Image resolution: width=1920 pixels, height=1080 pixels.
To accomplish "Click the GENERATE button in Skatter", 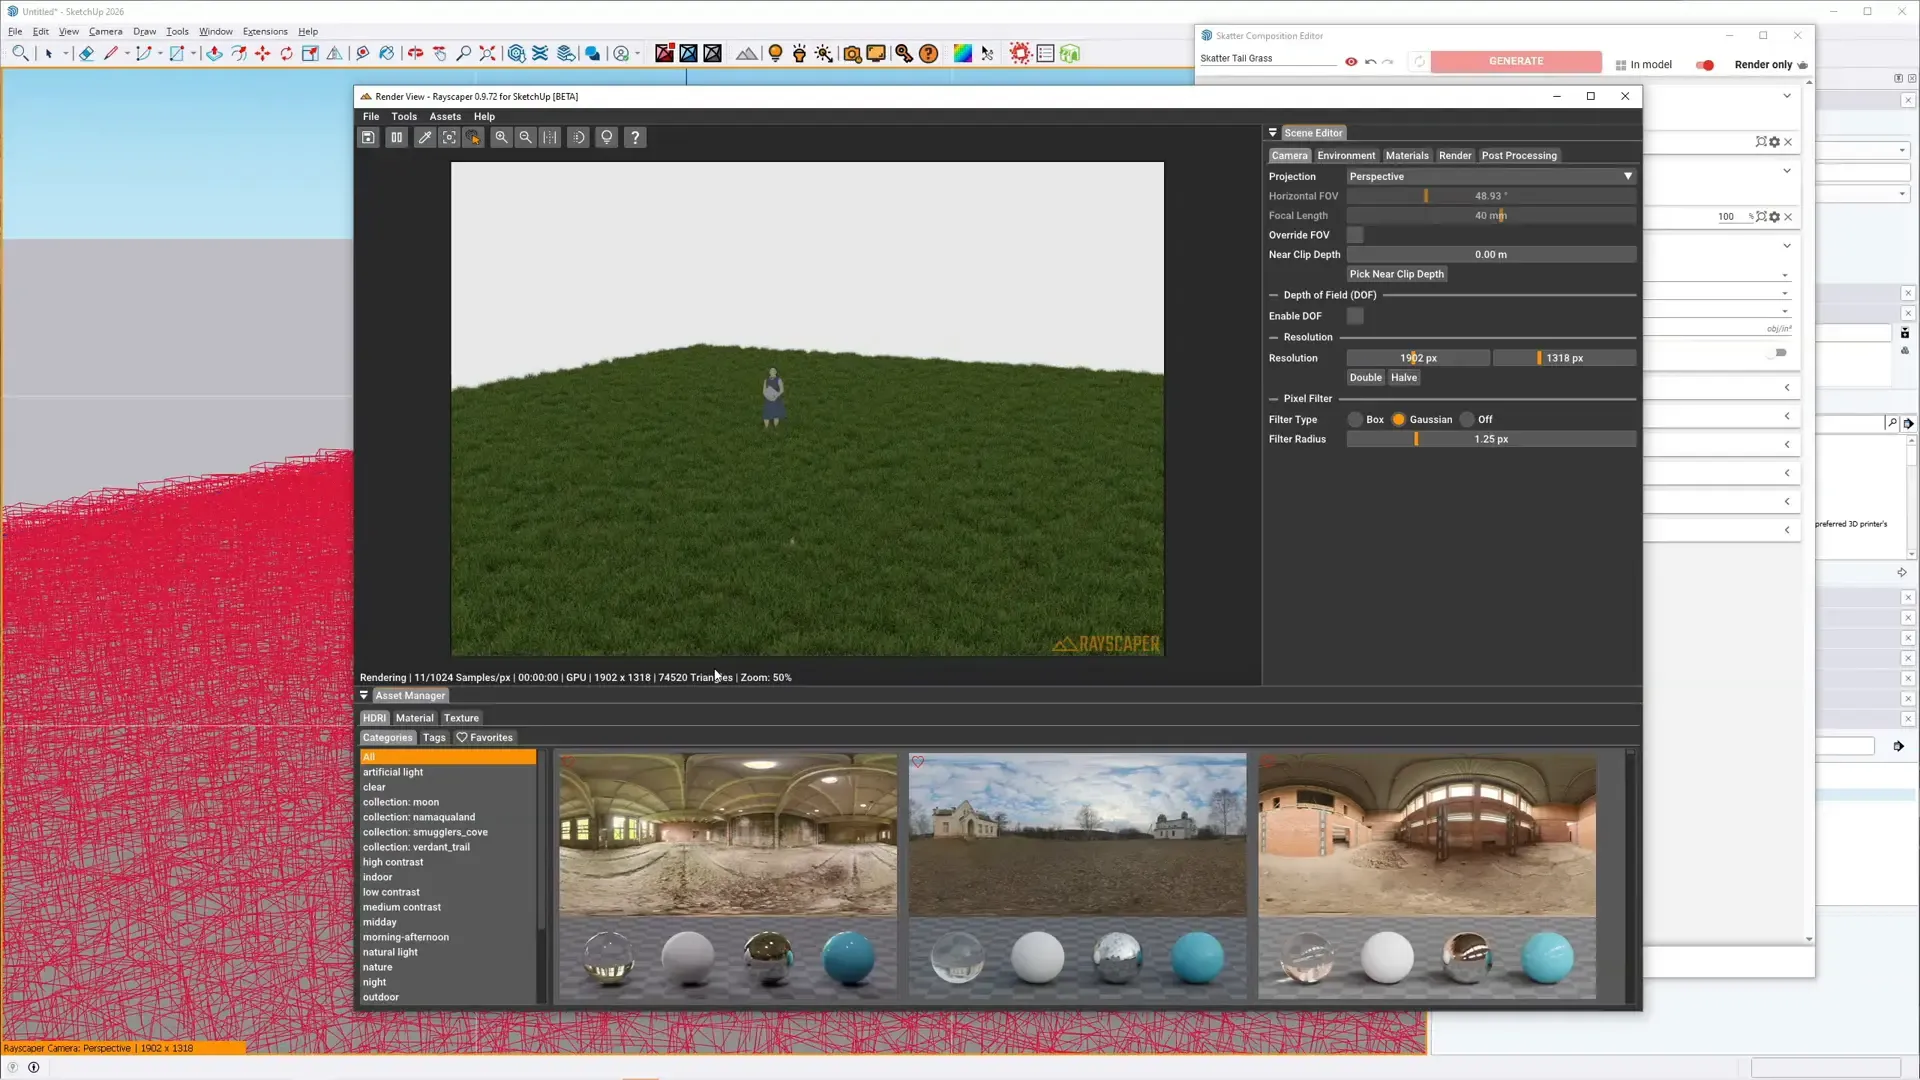I will tap(1516, 62).
